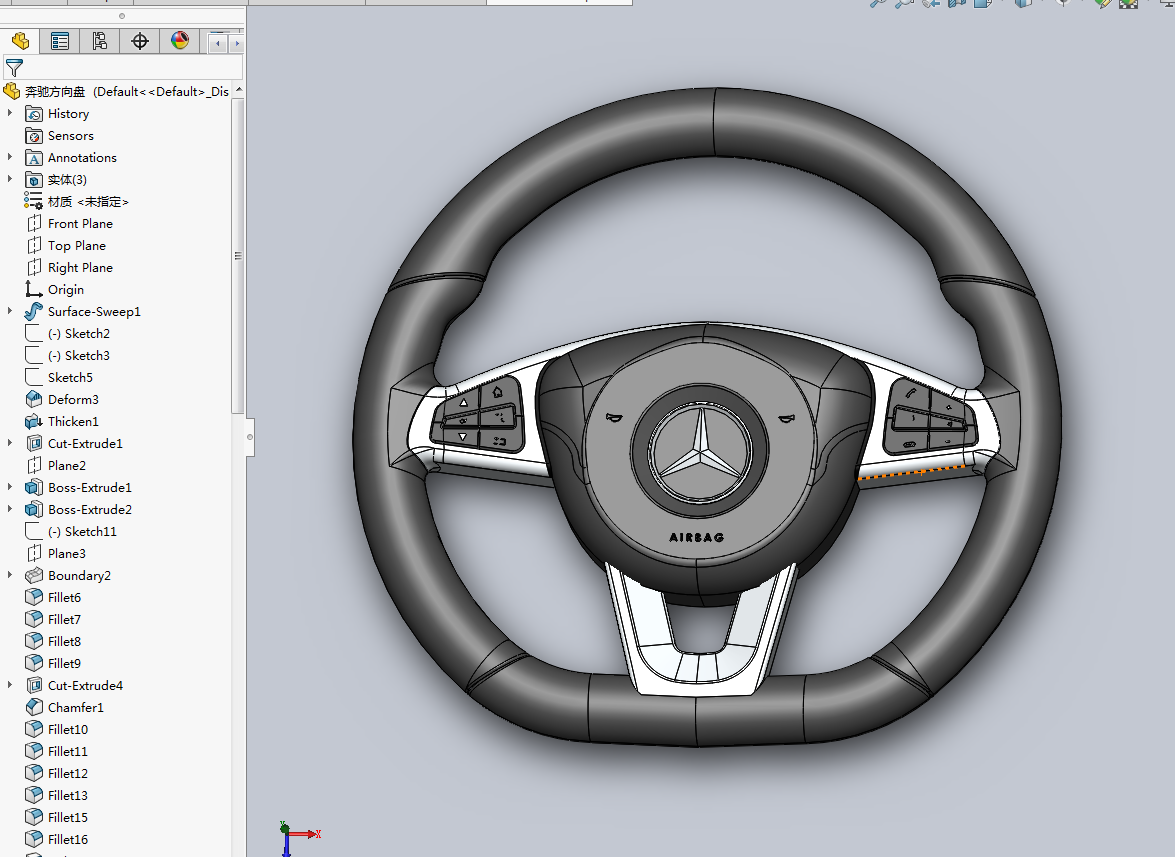This screenshot has height=857, width=1175.
Task: Select Fillet11 in the tree
Action: [67, 751]
